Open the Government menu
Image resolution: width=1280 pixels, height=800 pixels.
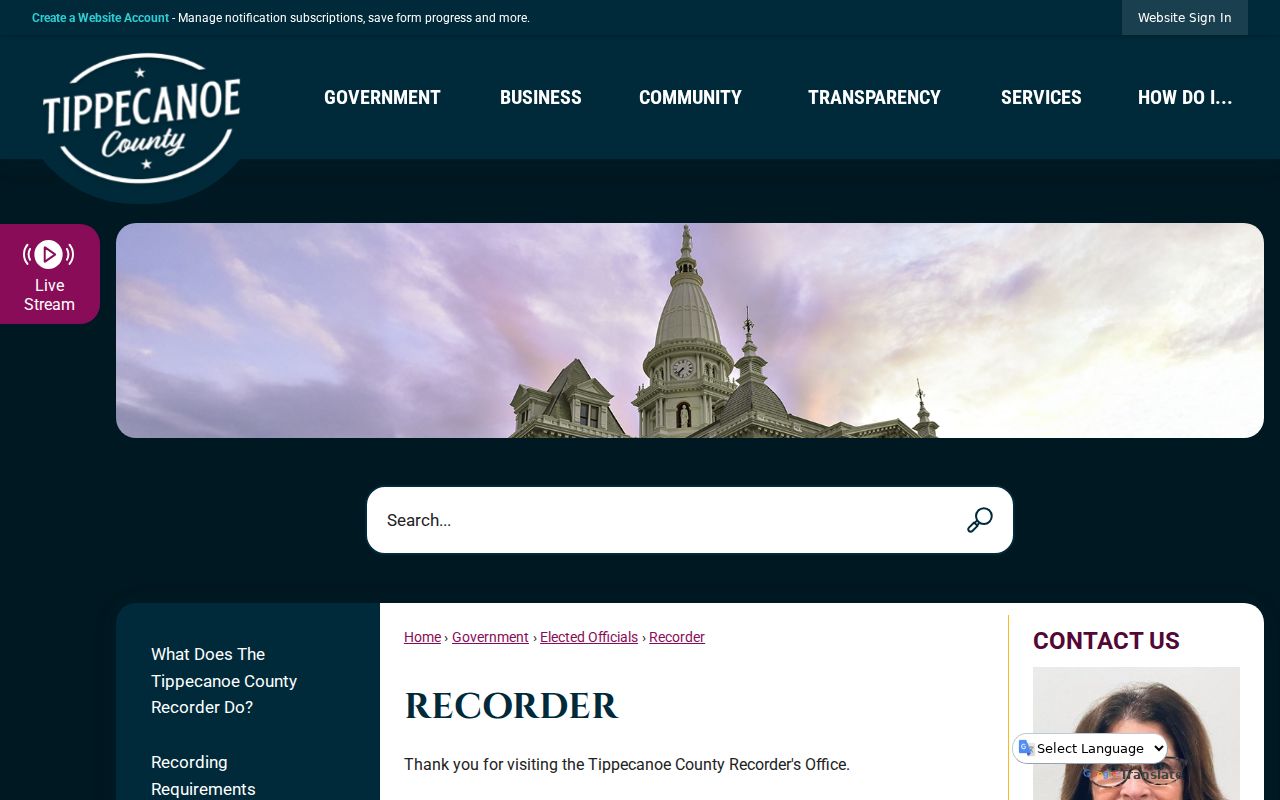click(x=382, y=97)
